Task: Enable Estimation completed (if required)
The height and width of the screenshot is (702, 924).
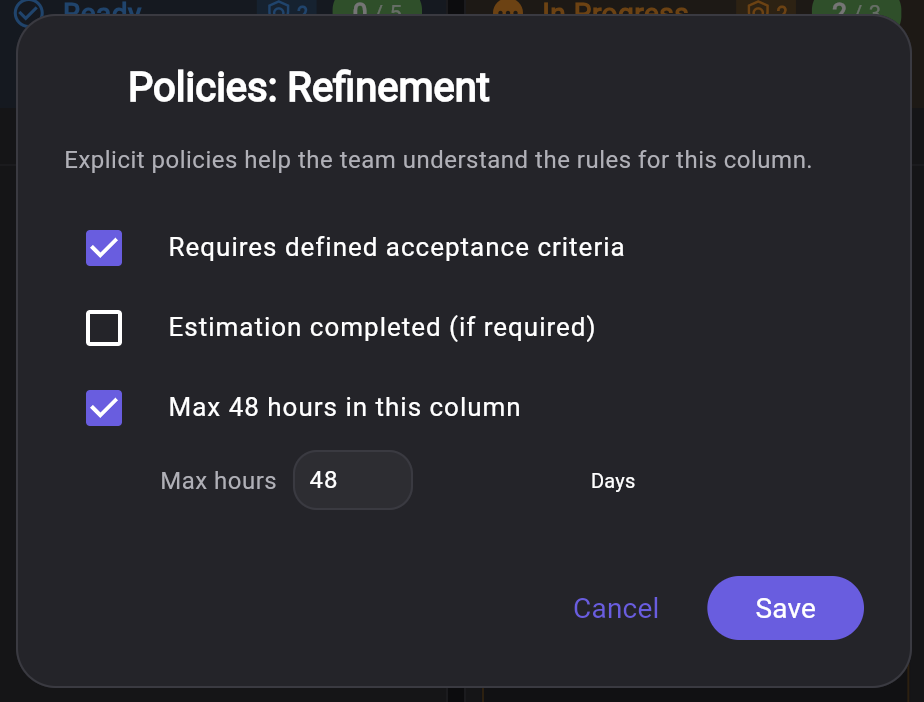Action: tap(103, 327)
